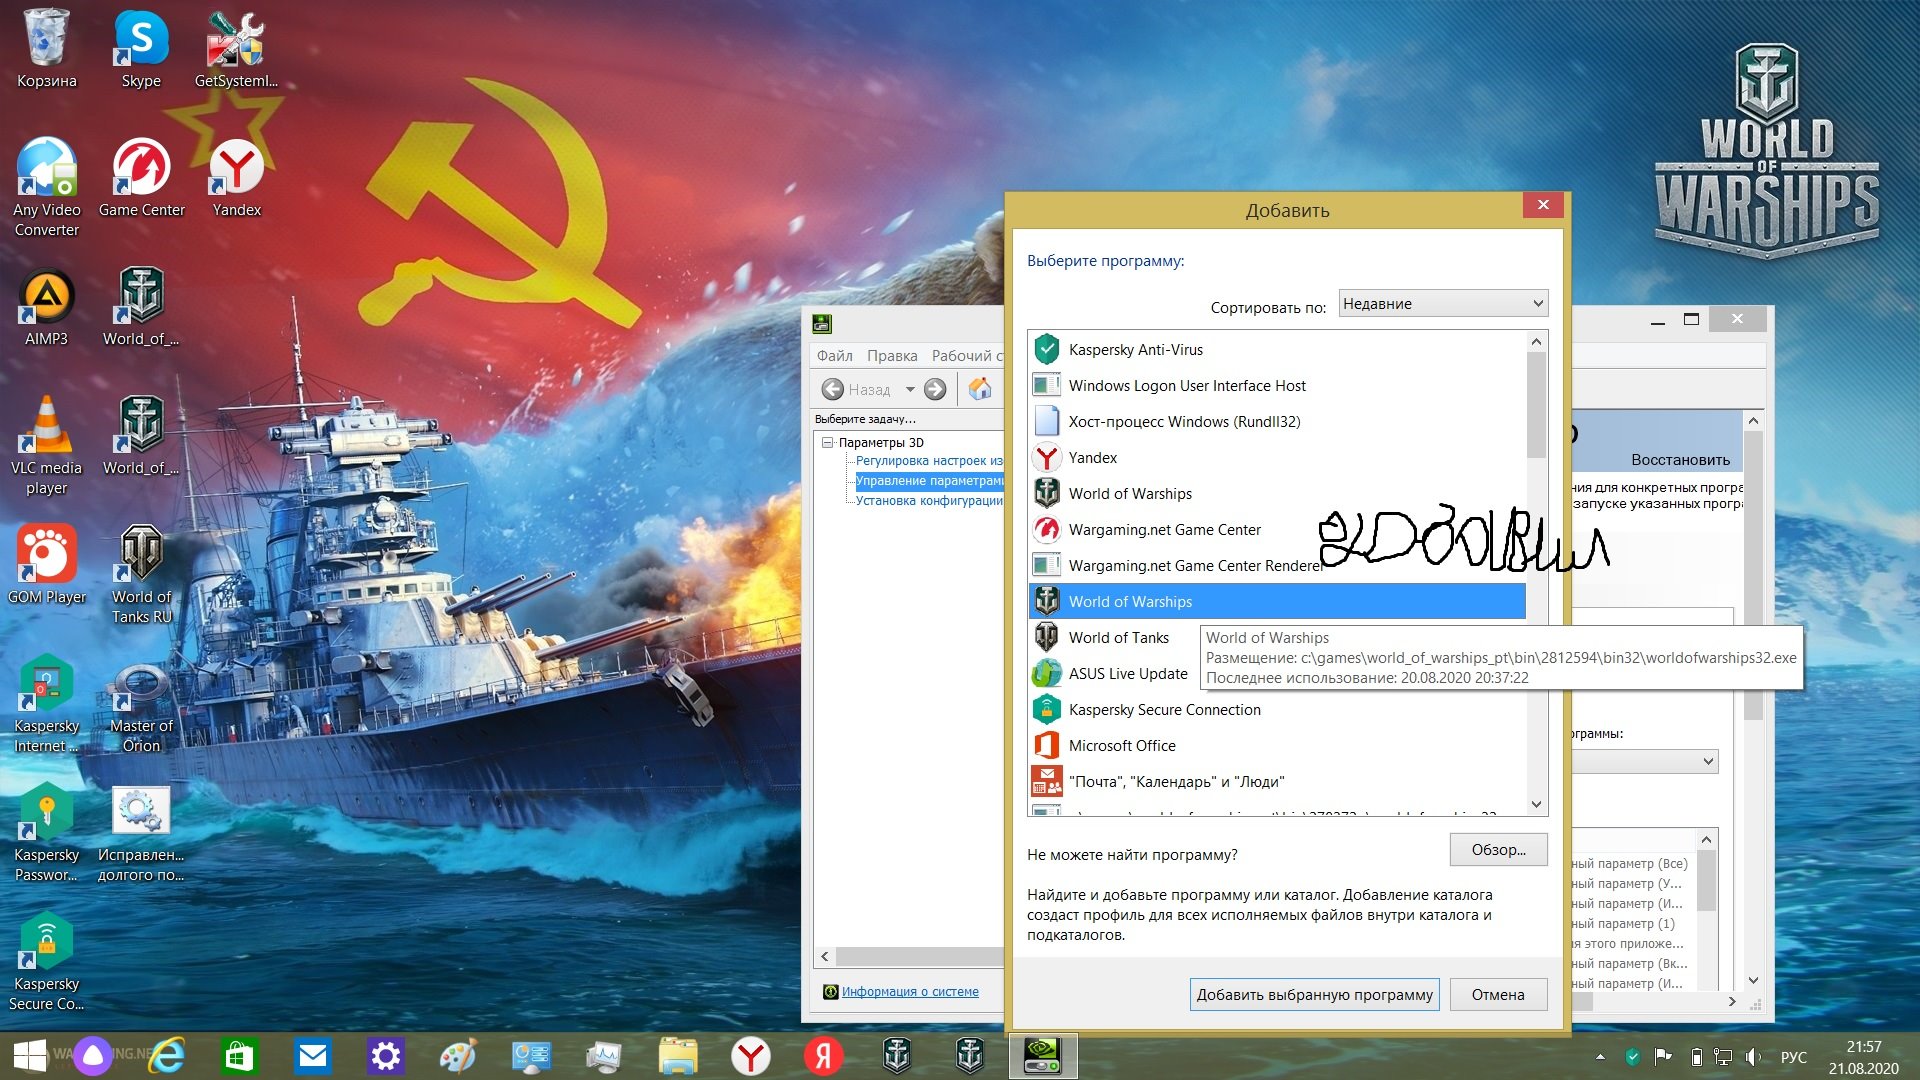Open the Правка menu
This screenshot has width=1920, height=1080.
pyautogui.click(x=892, y=355)
